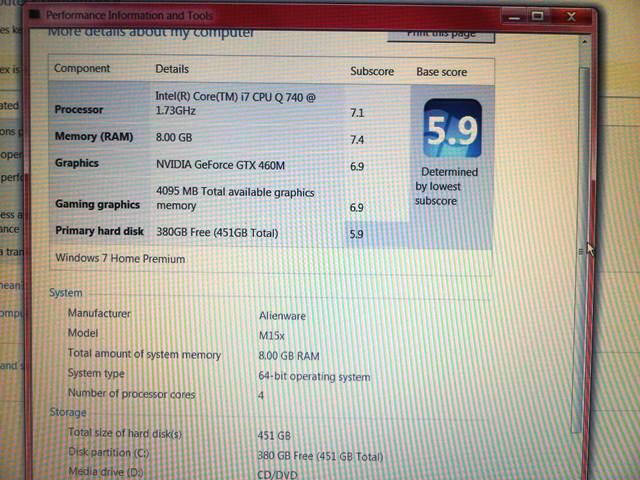
Task: Click the scrollbar up arrow
Action: [x=584, y=41]
